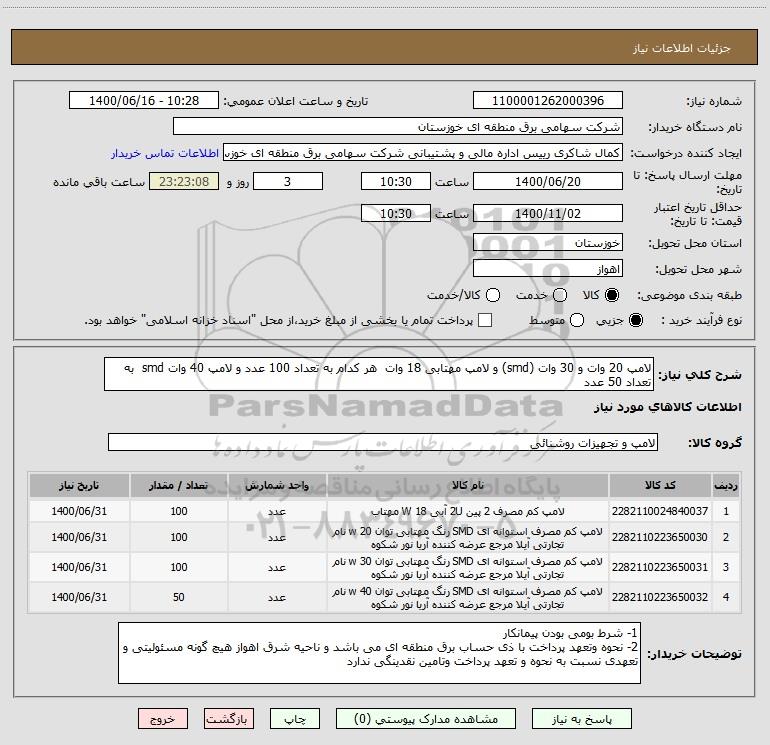Click the 'استان محل تحویل' field
The image size is (770, 745).
pos(547,243)
